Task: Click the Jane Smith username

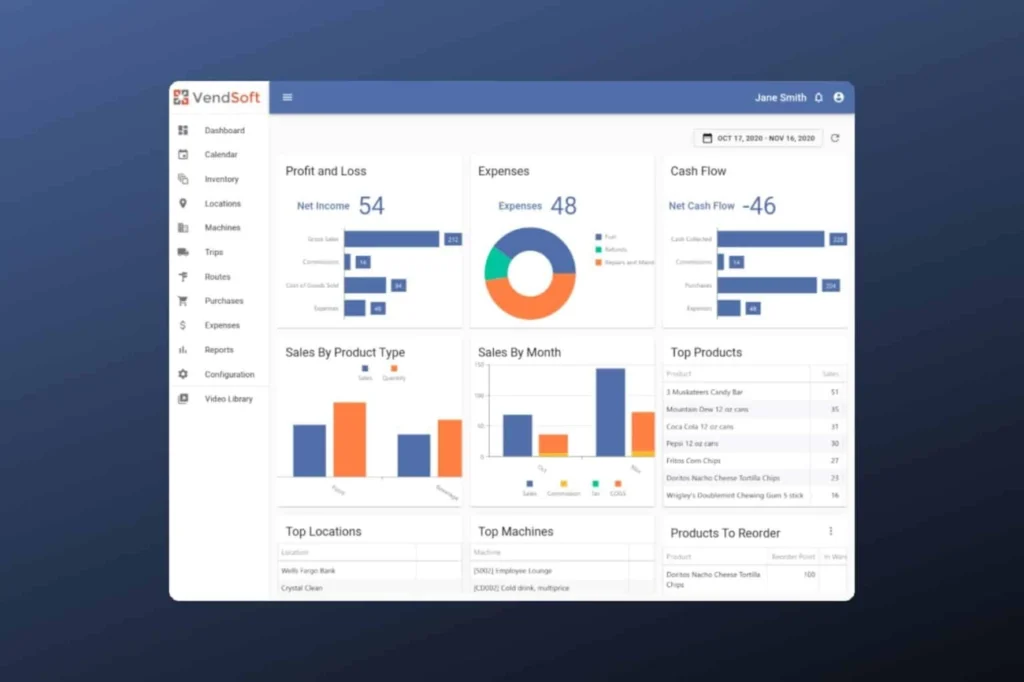Action: click(x=780, y=98)
